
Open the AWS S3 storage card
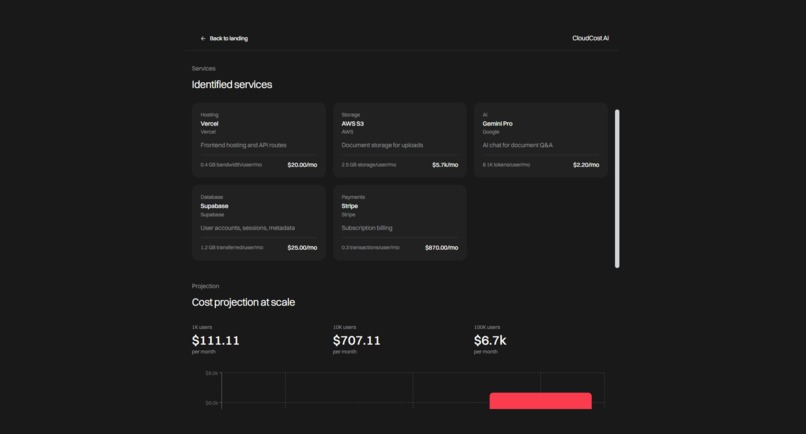(x=400, y=140)
